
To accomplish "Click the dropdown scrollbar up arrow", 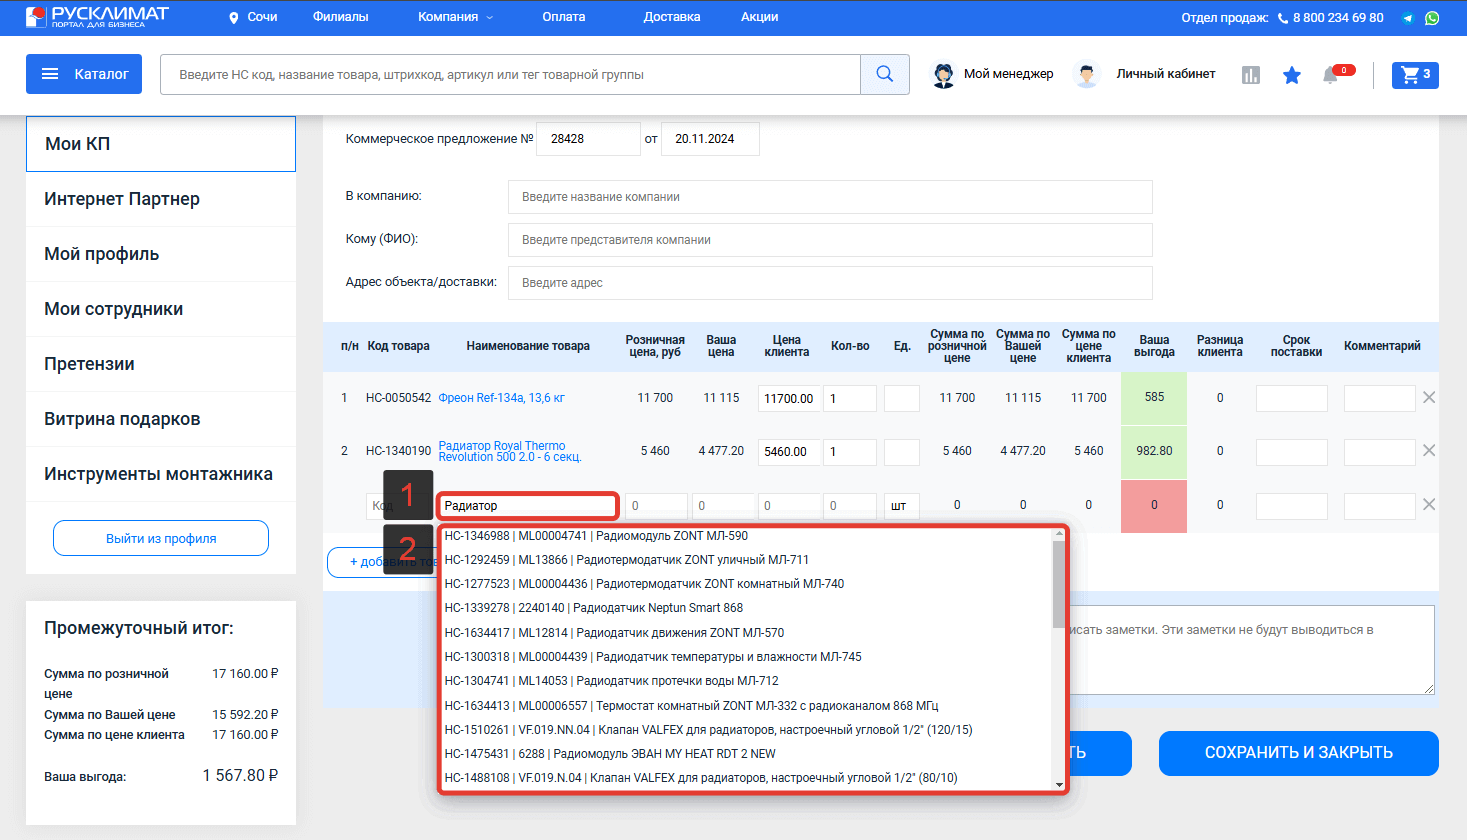I will click(x=1059, y=535).
